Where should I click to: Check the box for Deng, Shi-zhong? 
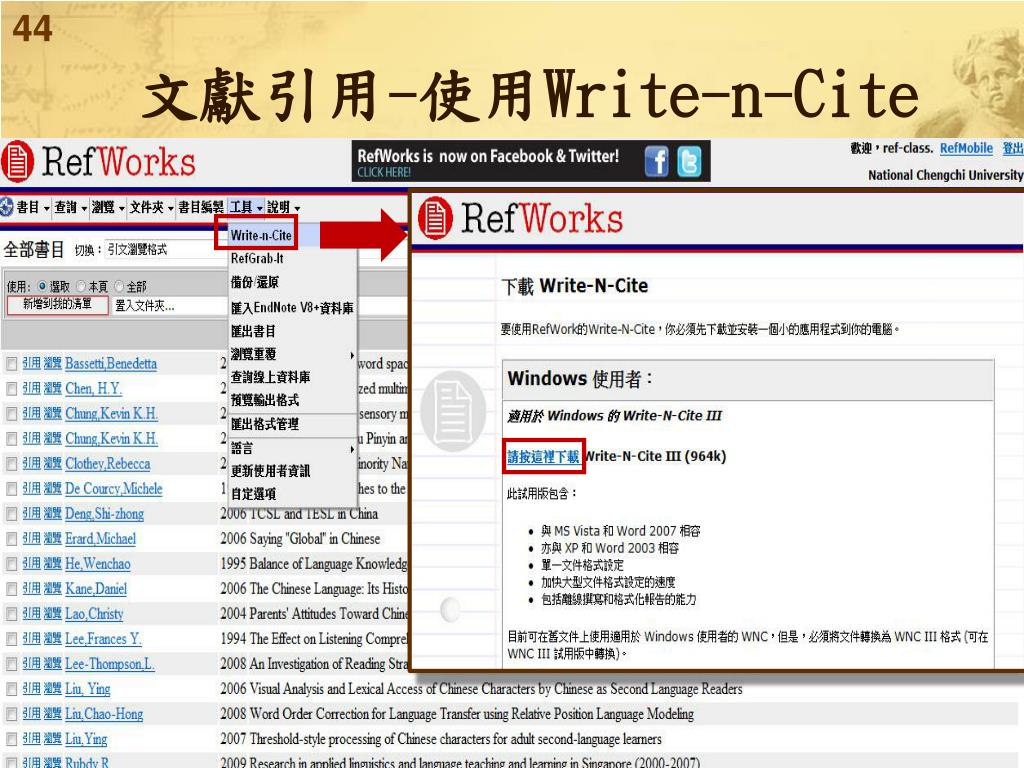point(11,514)
